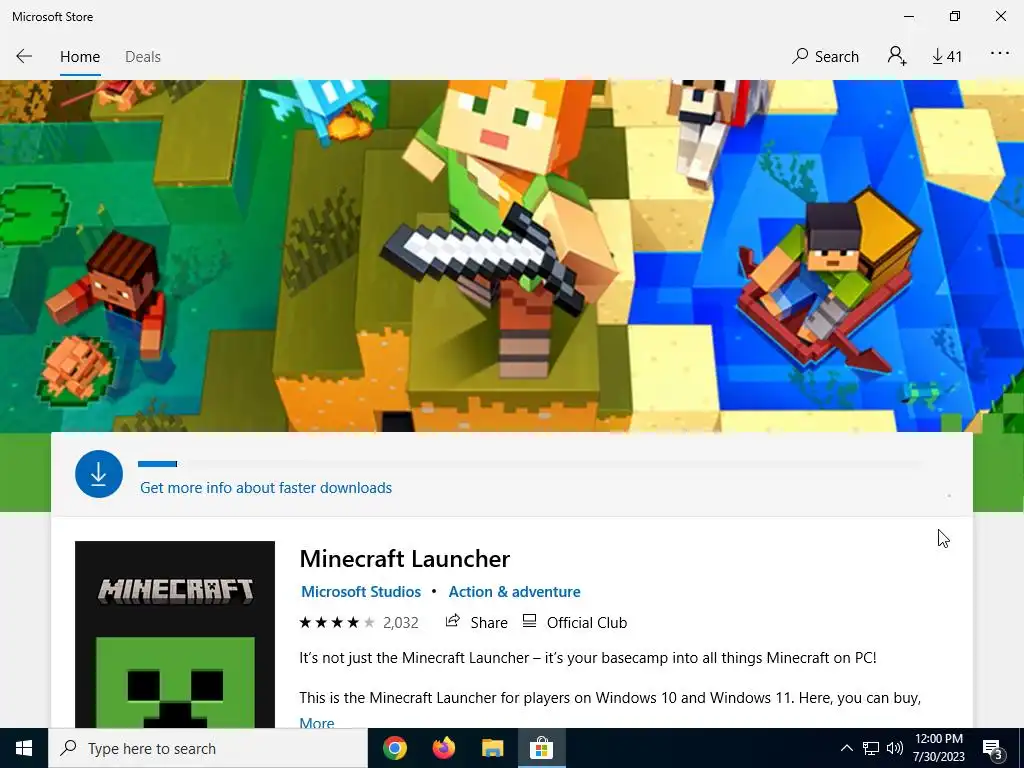Open Action & adventure category link
Screen dimensions: 1024x768
[x=515, y=592]
